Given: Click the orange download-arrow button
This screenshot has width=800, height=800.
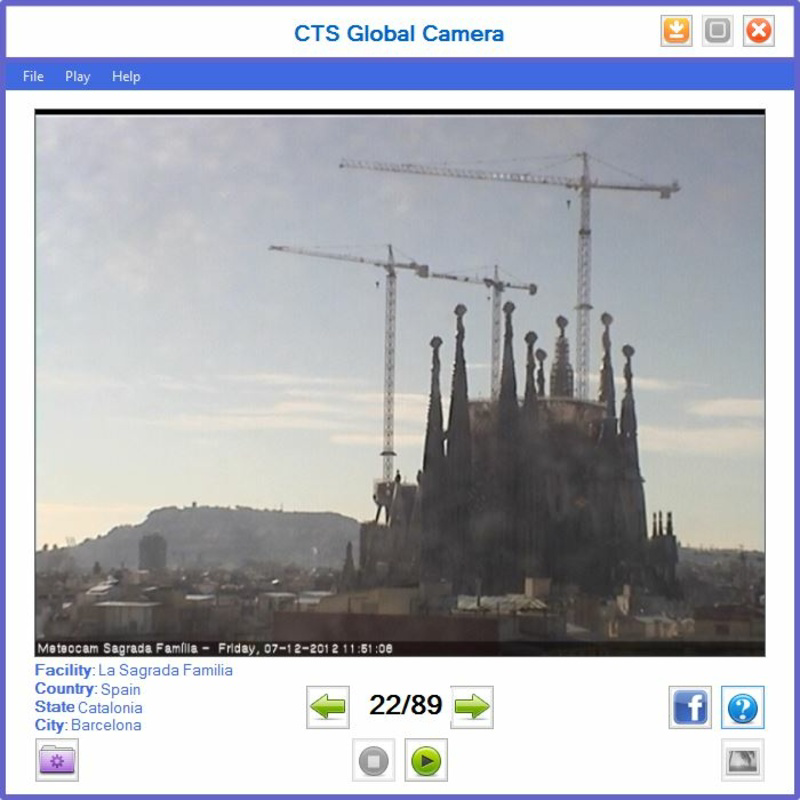Looking at the screenshot, I should pyautogui.click(x=676, y=31).
